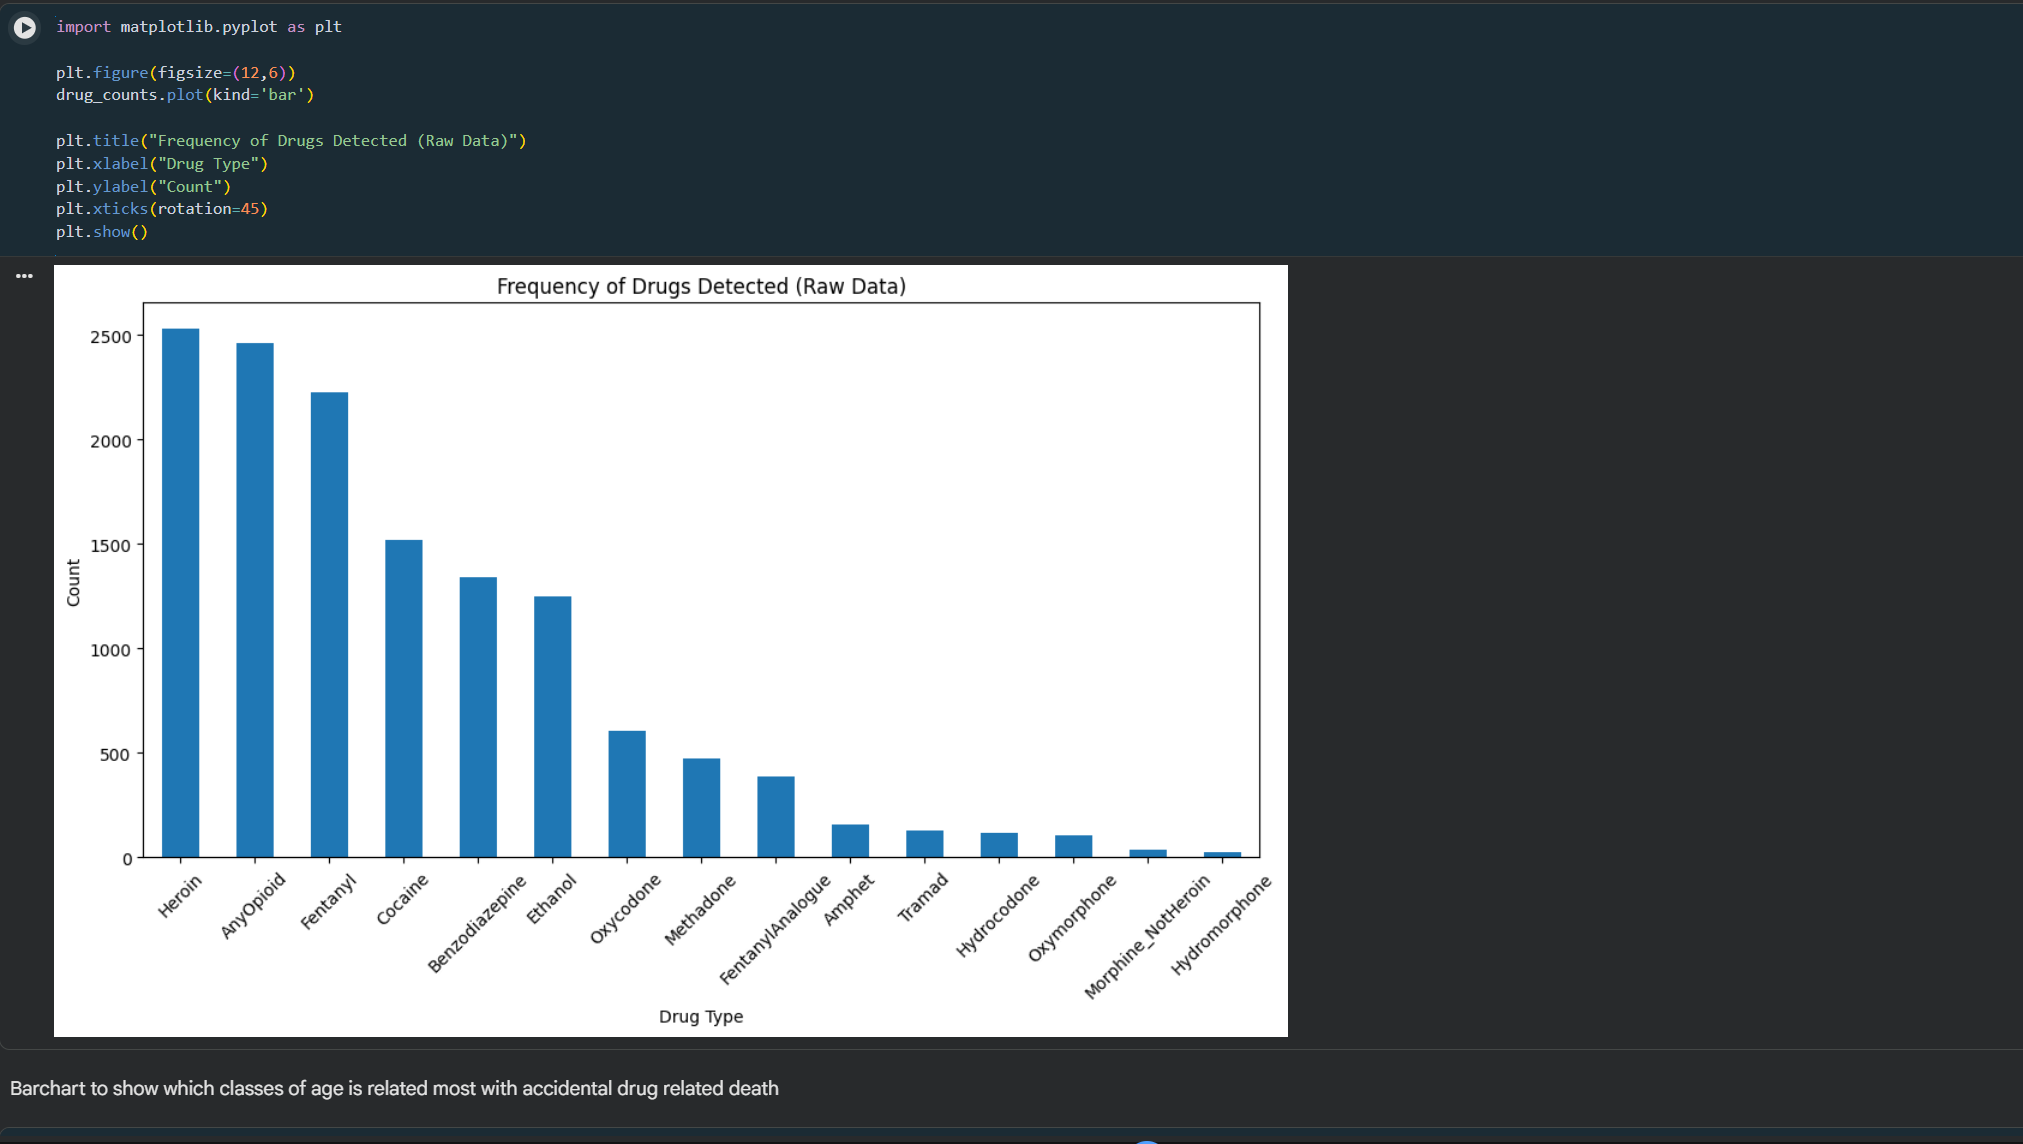Place cursor in the import matplotlib line

point(199,27)
